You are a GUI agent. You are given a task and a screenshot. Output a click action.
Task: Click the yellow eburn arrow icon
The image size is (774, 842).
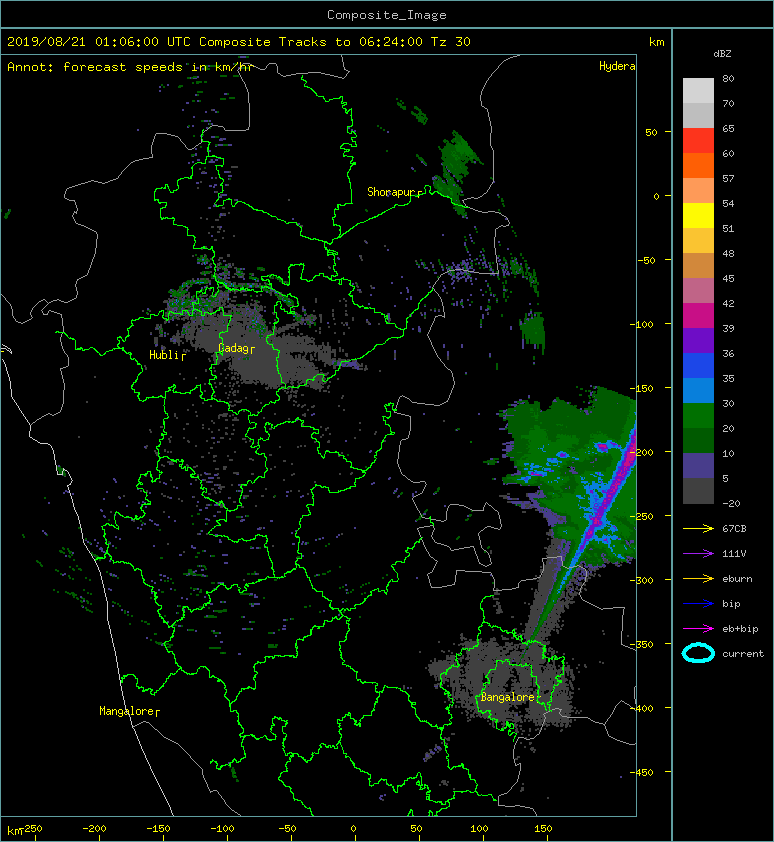tap(698, 579)
